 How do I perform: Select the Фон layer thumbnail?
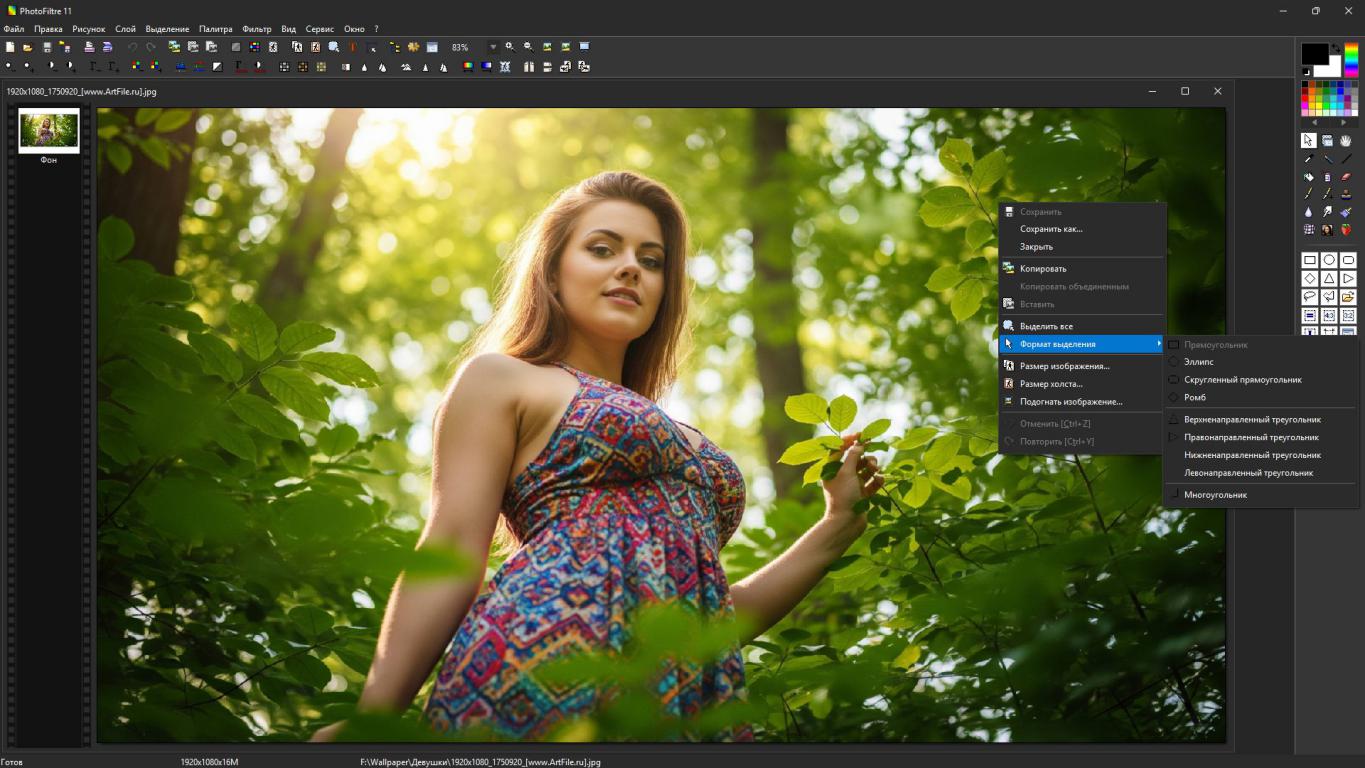pyautogui.click(x=49, y=131)
